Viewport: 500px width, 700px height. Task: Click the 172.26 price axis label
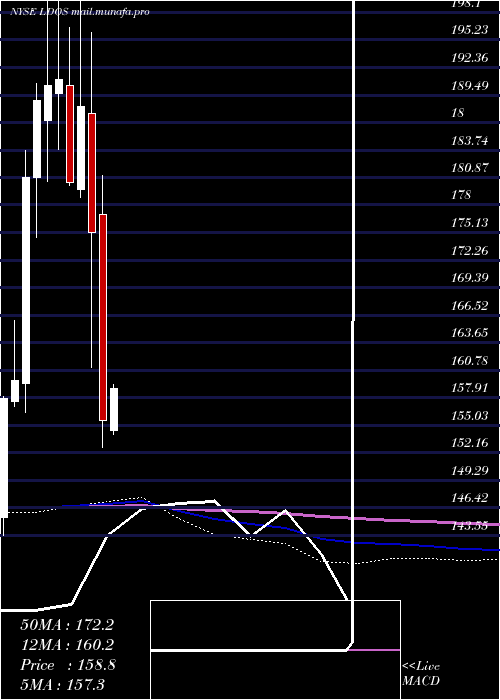pos(469,250)
